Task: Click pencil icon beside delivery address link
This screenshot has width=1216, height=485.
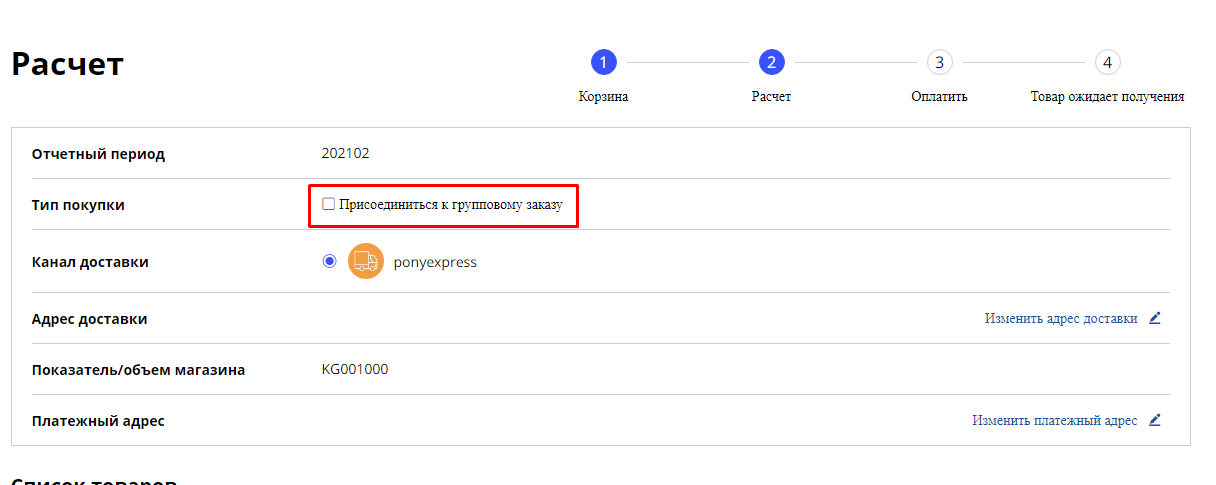Action: tap(1155, 319)
